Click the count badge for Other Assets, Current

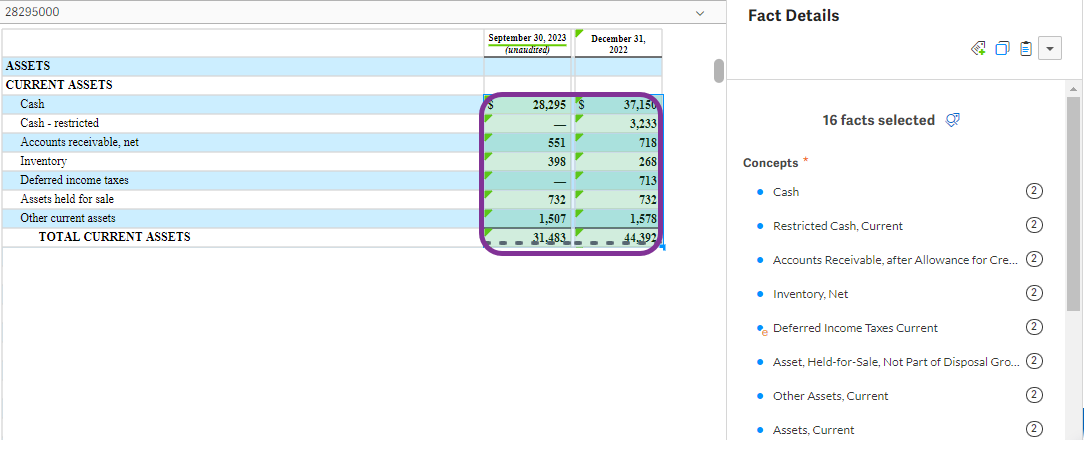pyautogui.click(x=1034, y=396)
